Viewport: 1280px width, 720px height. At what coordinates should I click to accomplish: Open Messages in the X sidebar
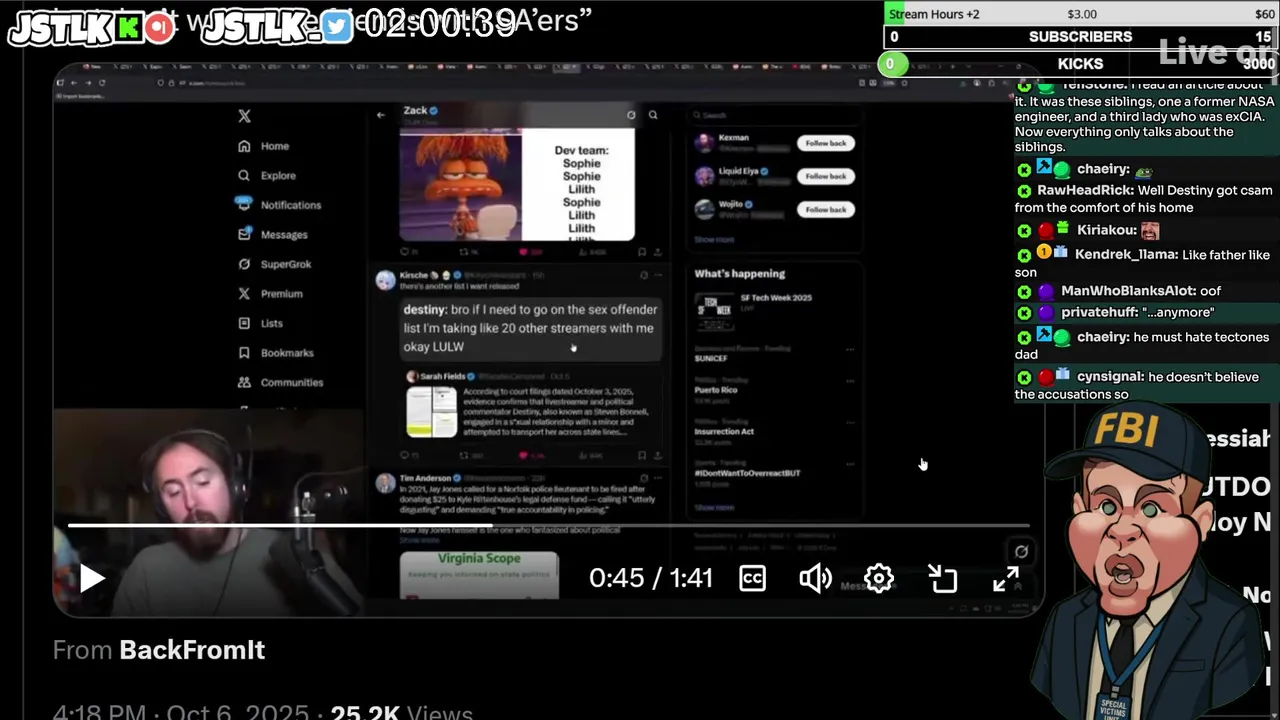pos(272,234)
